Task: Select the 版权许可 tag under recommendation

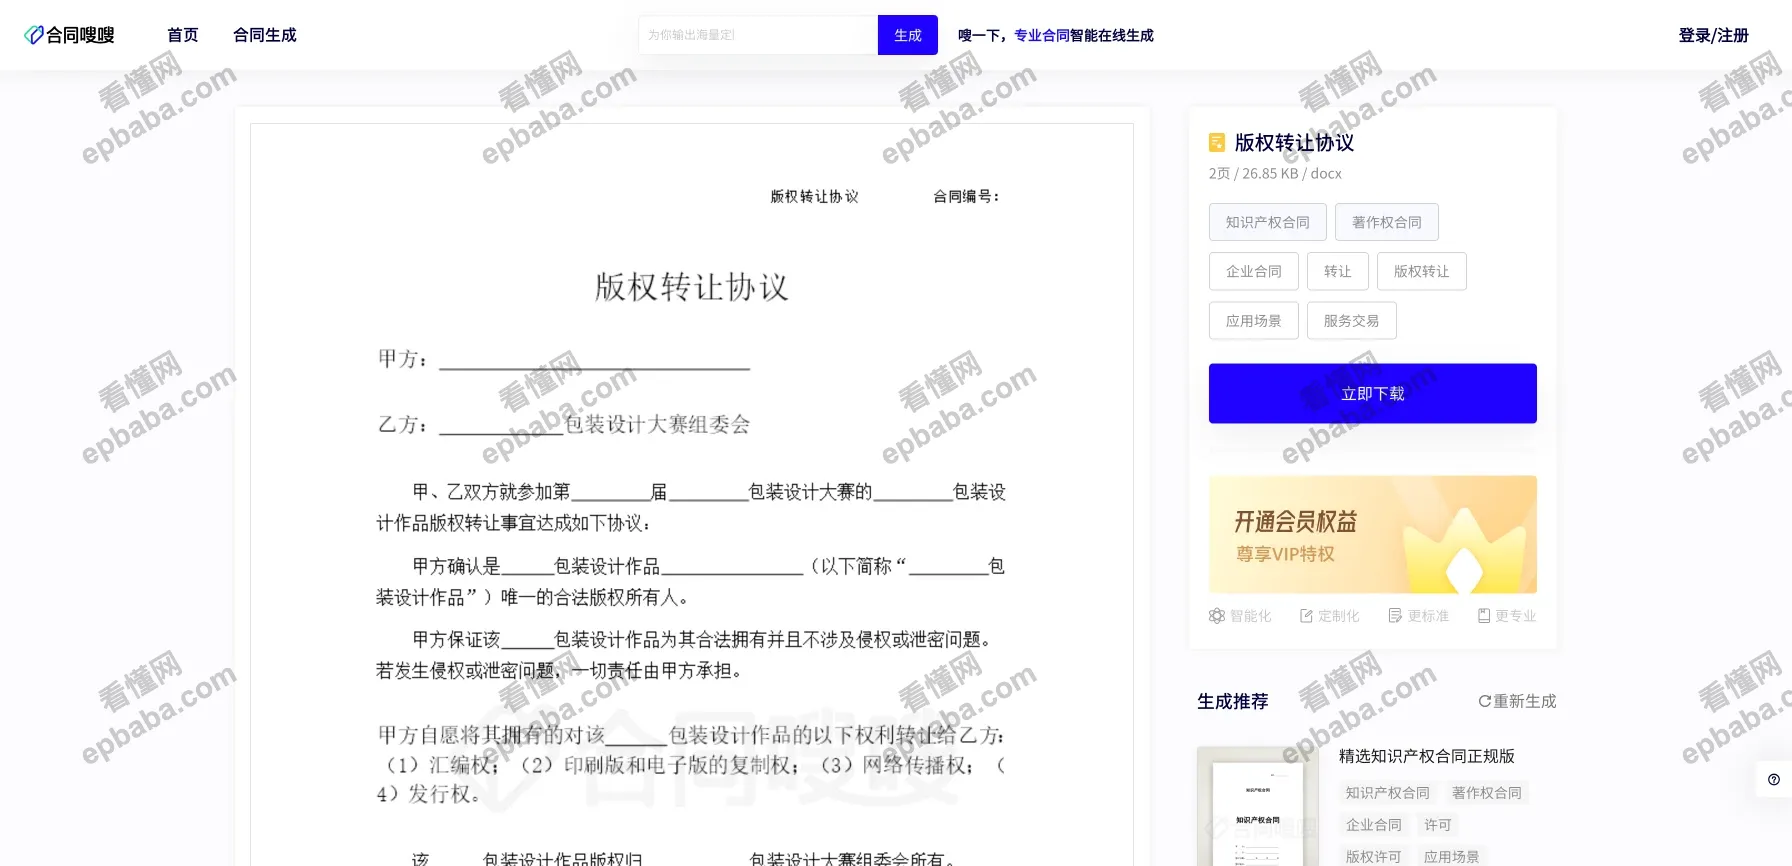Action: pyautogui.click(x=1374, y=857)
